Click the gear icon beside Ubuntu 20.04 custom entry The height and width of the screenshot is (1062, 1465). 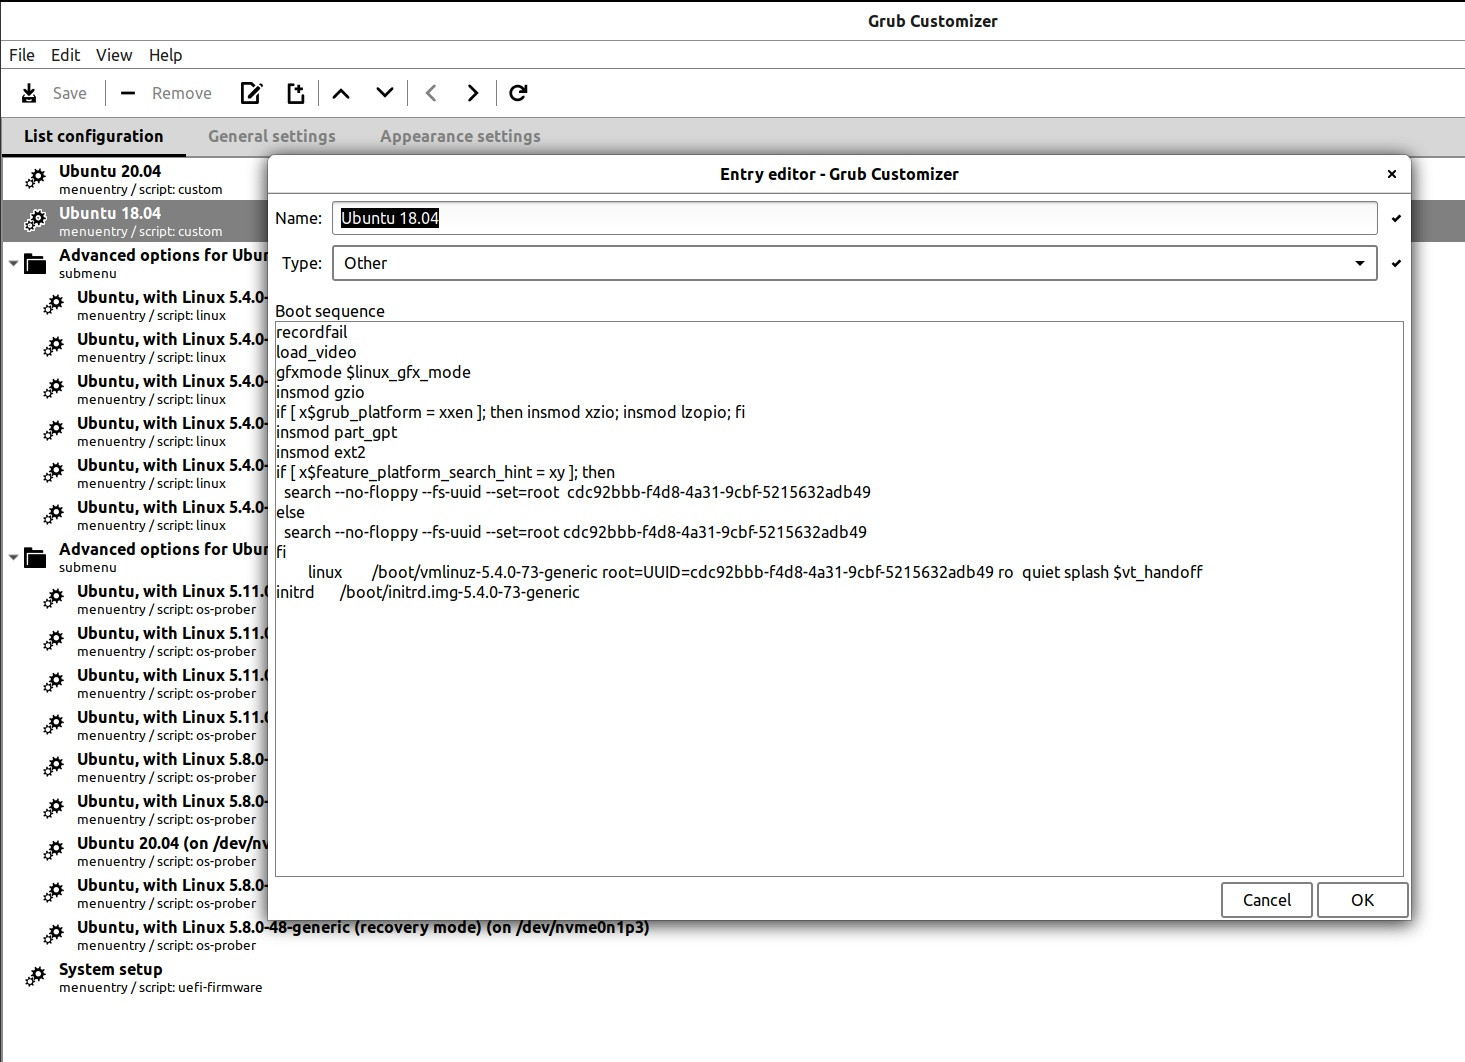tap(36, 179)
